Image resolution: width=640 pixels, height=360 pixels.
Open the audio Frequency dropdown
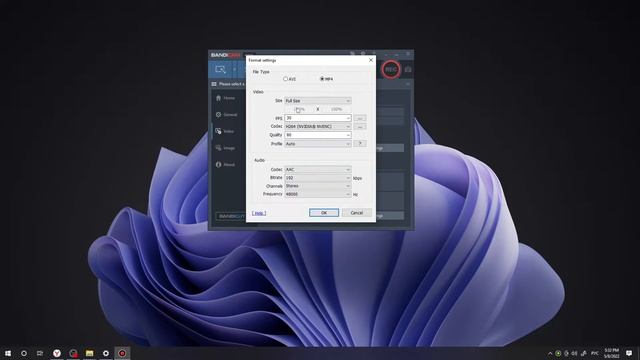click(318, 194)
